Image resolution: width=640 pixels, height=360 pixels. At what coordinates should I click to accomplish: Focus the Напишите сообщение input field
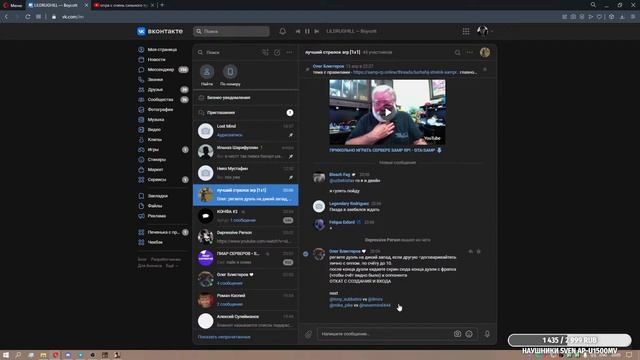click(384, 334)
